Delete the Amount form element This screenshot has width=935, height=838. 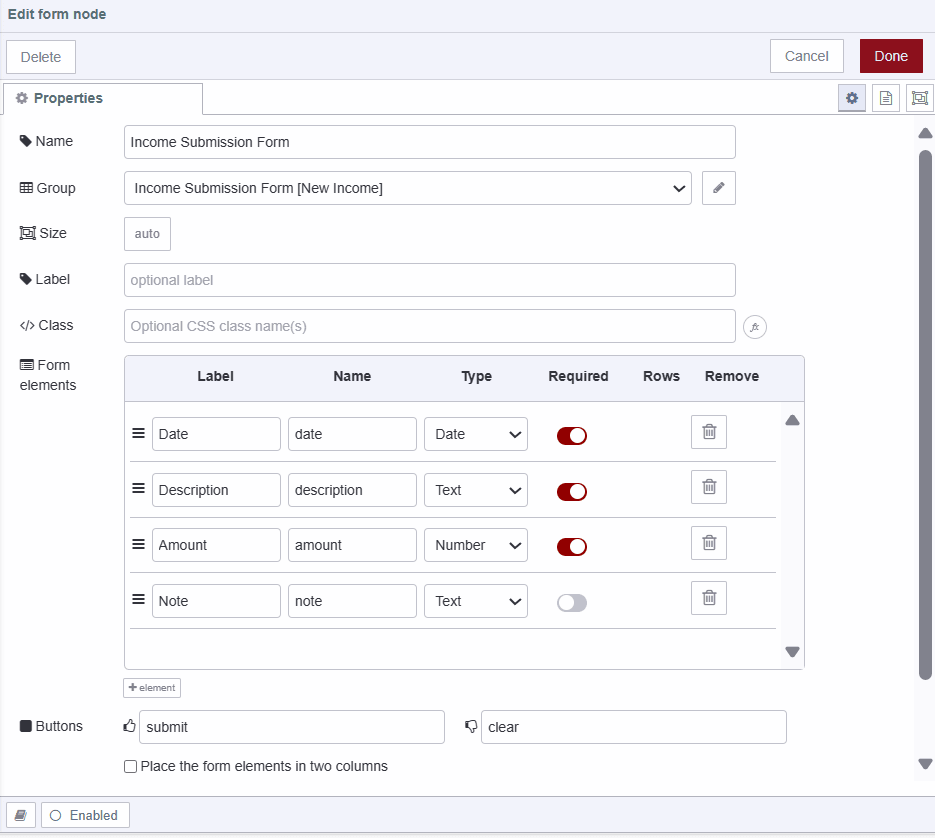click(709, 542)
